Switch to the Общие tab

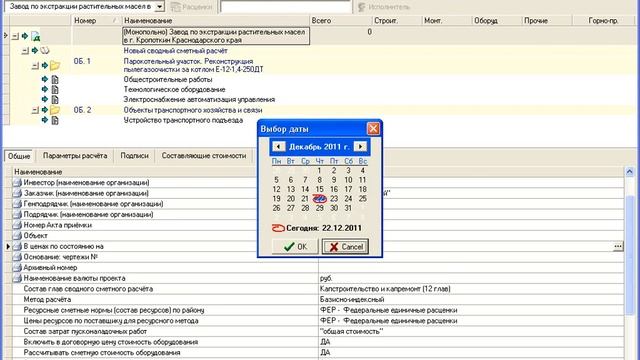(x=19, y=156)
